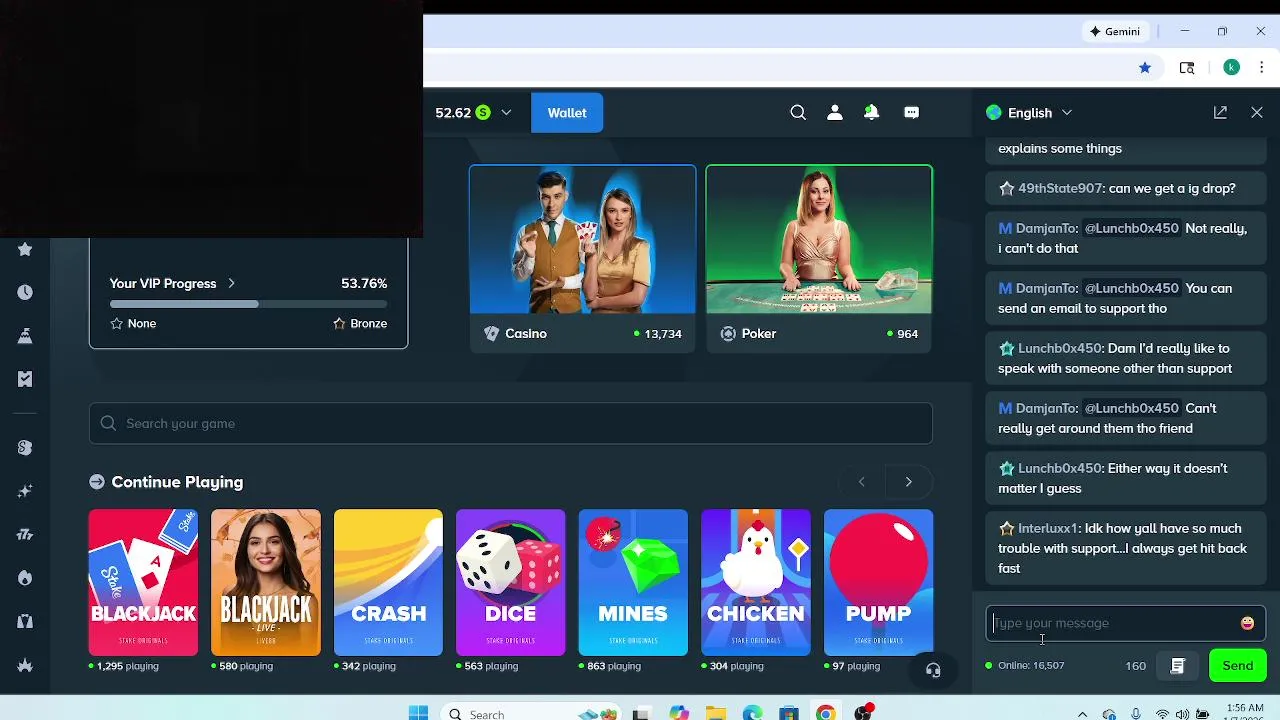Image resolution: width=1280 pixels, height=720 pixels.
Task: Open Microsoft Store from taskbar
Action: pos(789,713)
